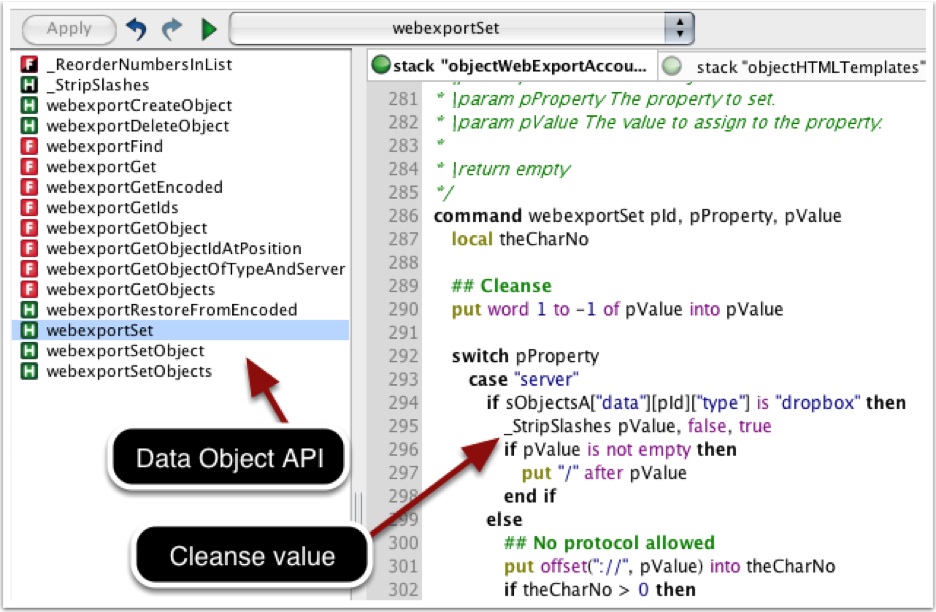
Task: Click the case "server" code line
Action: click(524, 379)
